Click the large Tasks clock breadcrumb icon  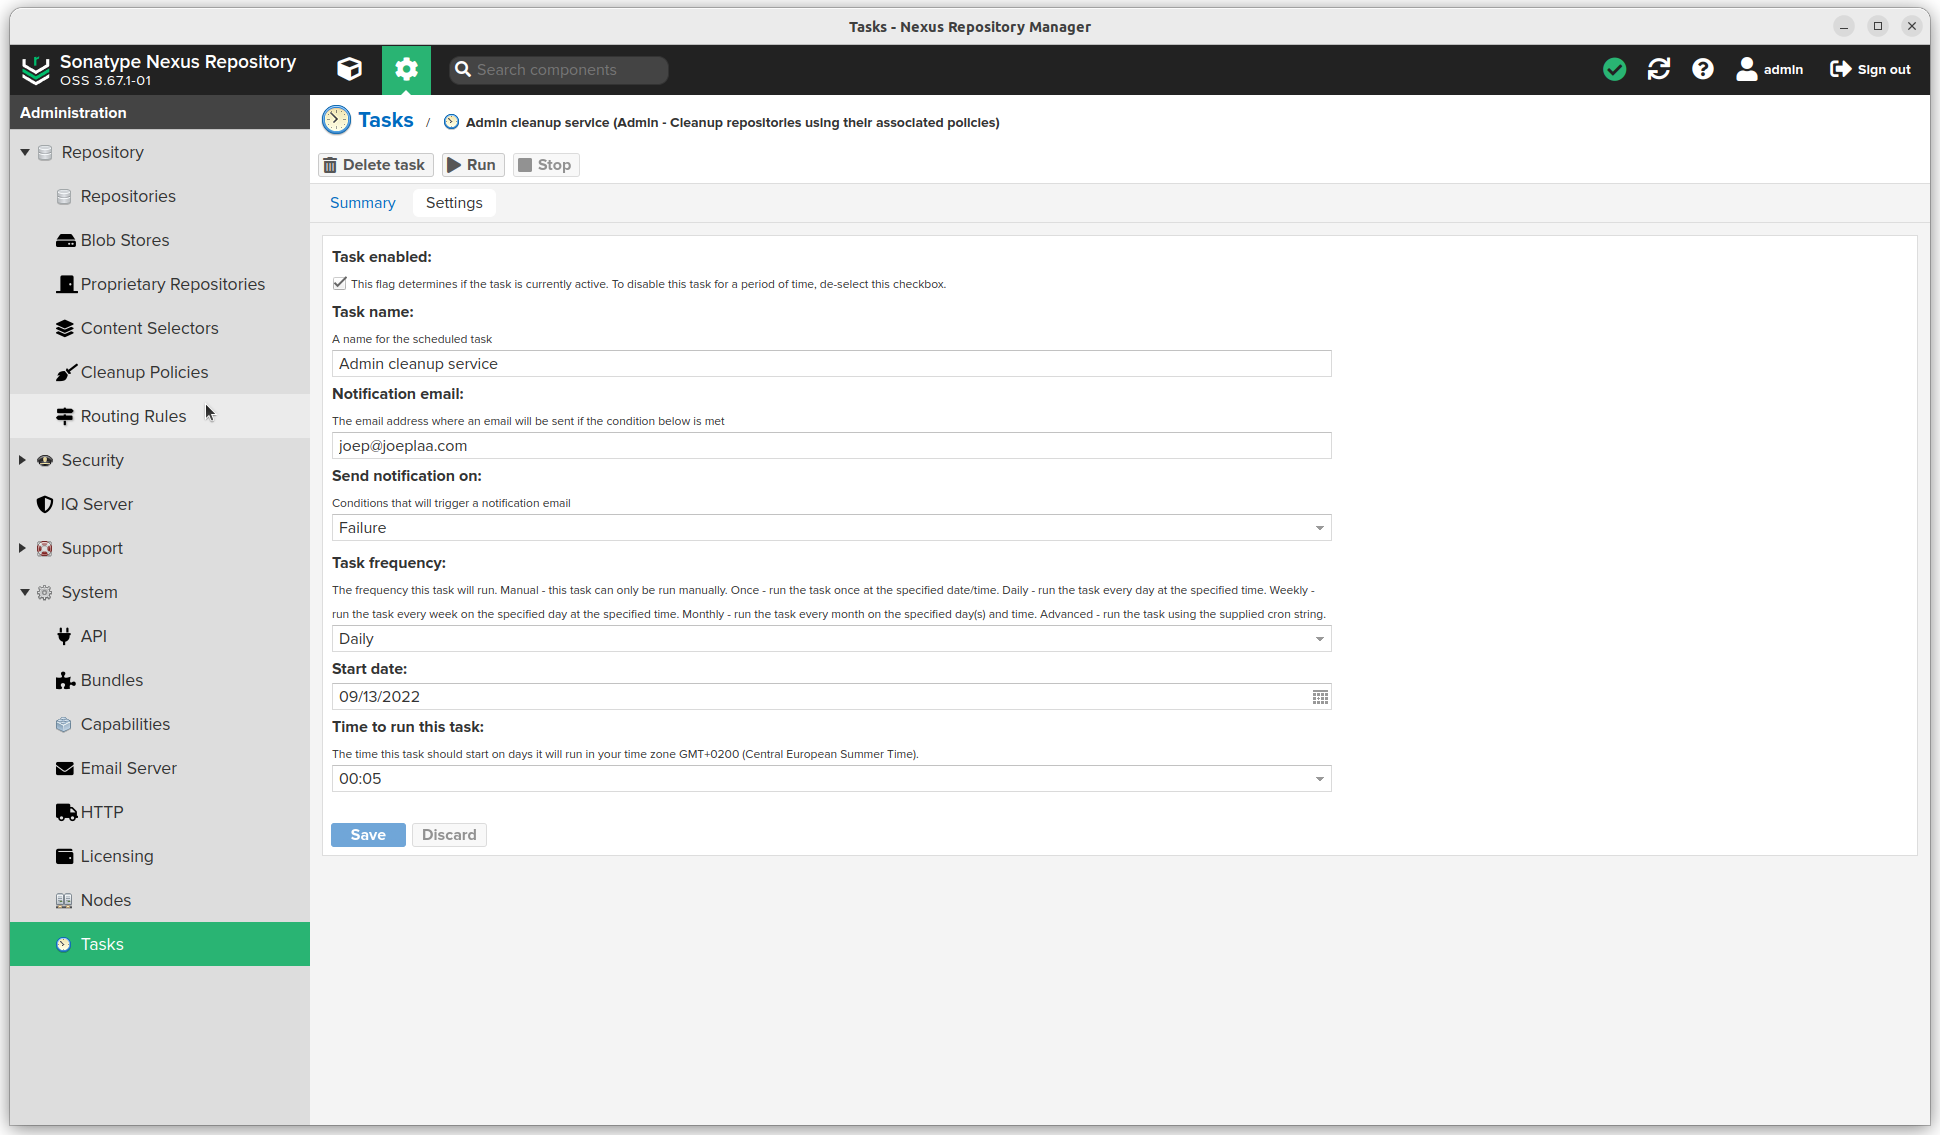[337, 120]
